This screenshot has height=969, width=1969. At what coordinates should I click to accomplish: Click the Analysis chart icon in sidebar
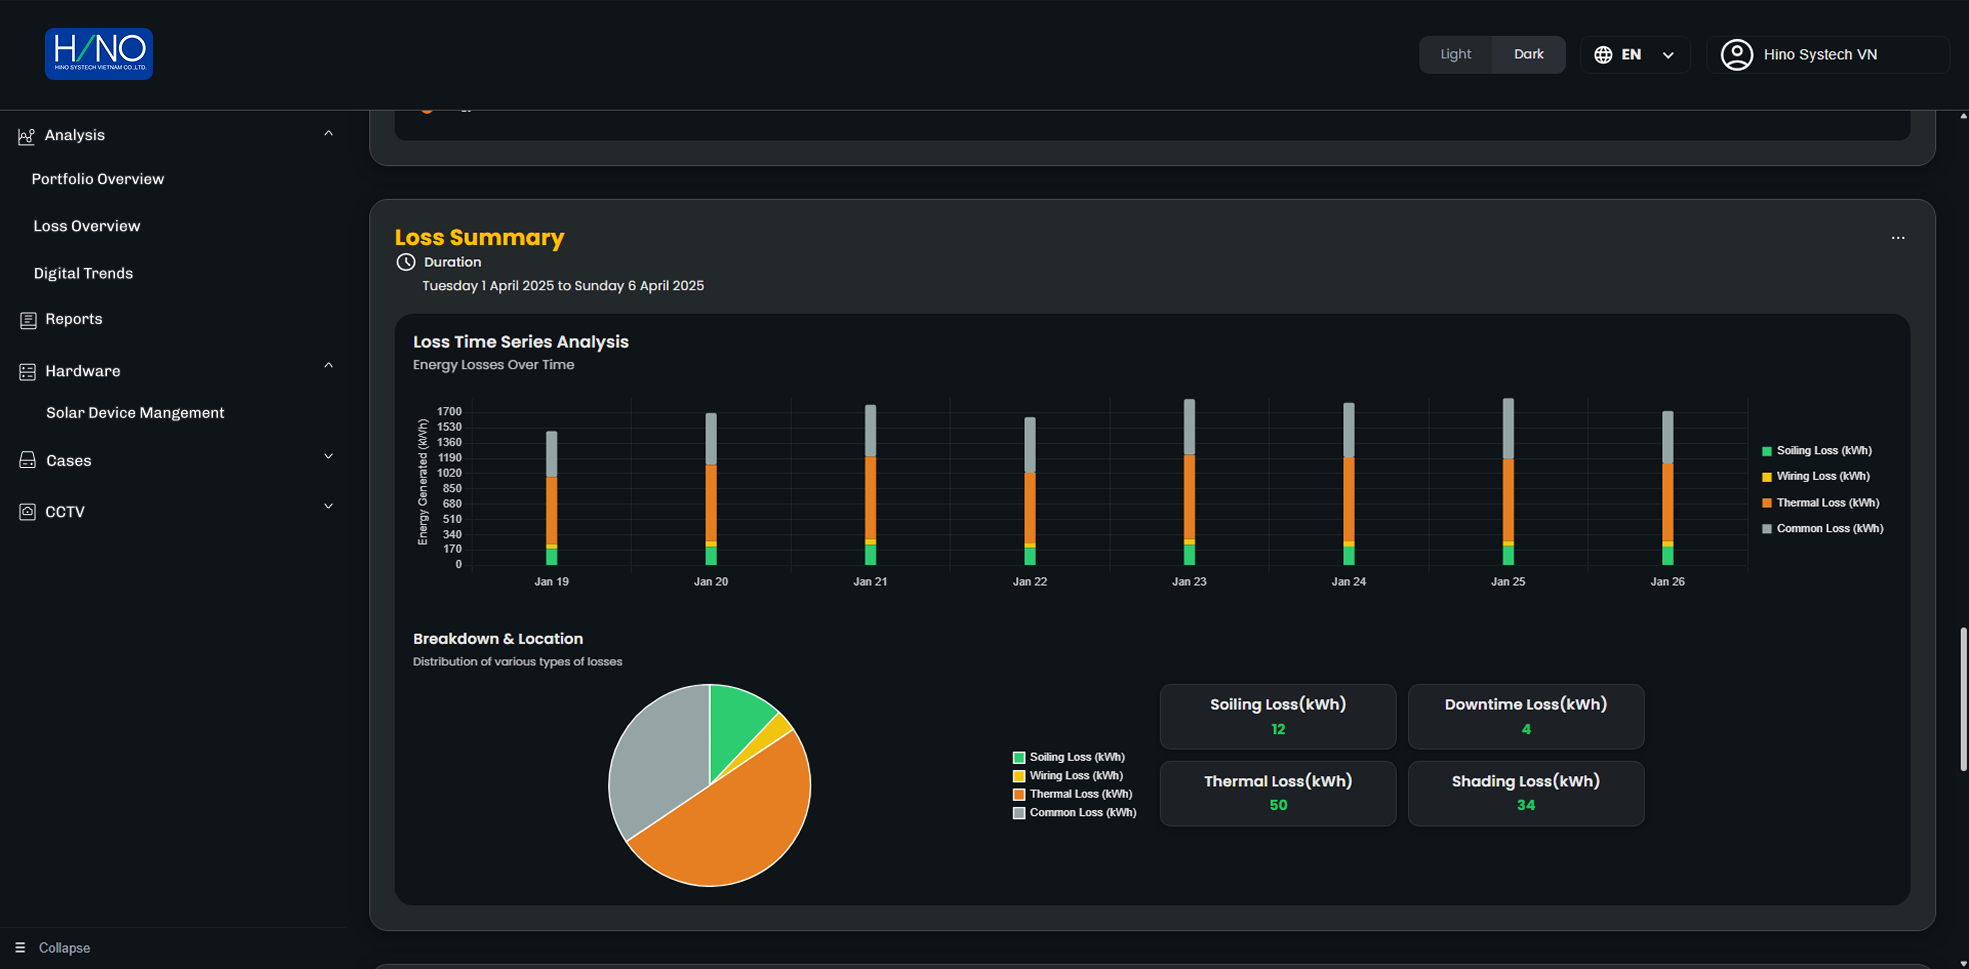(x=27, y=136)
